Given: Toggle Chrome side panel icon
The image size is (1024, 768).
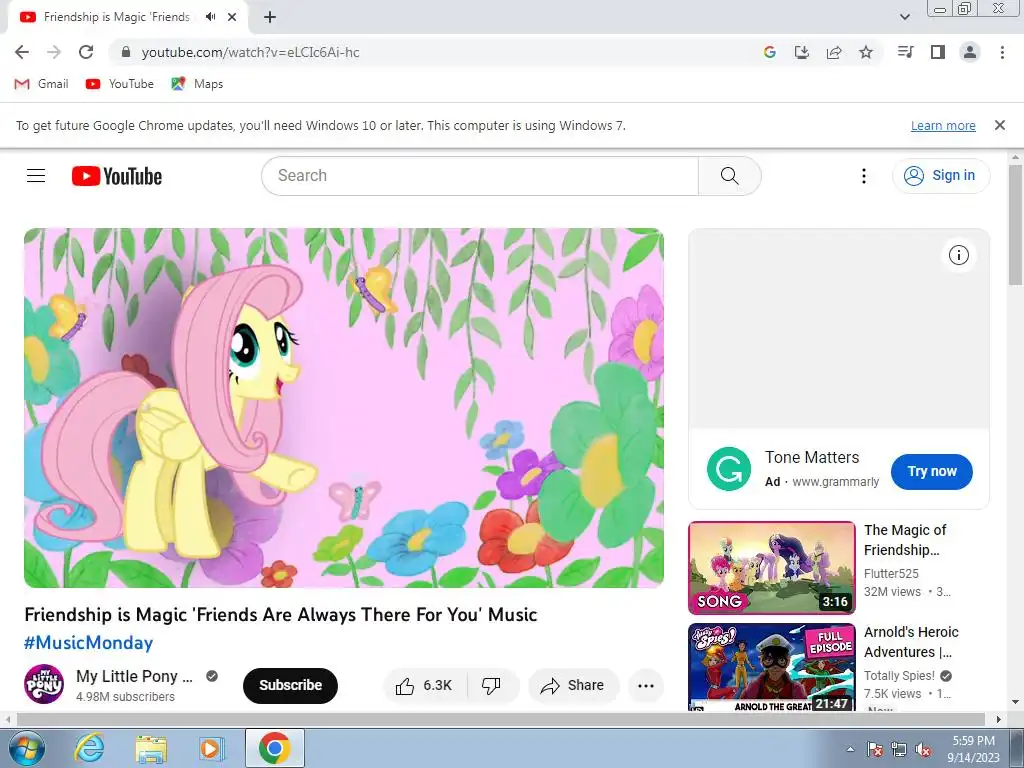Looking at the screenshot, I should [938, 52].
